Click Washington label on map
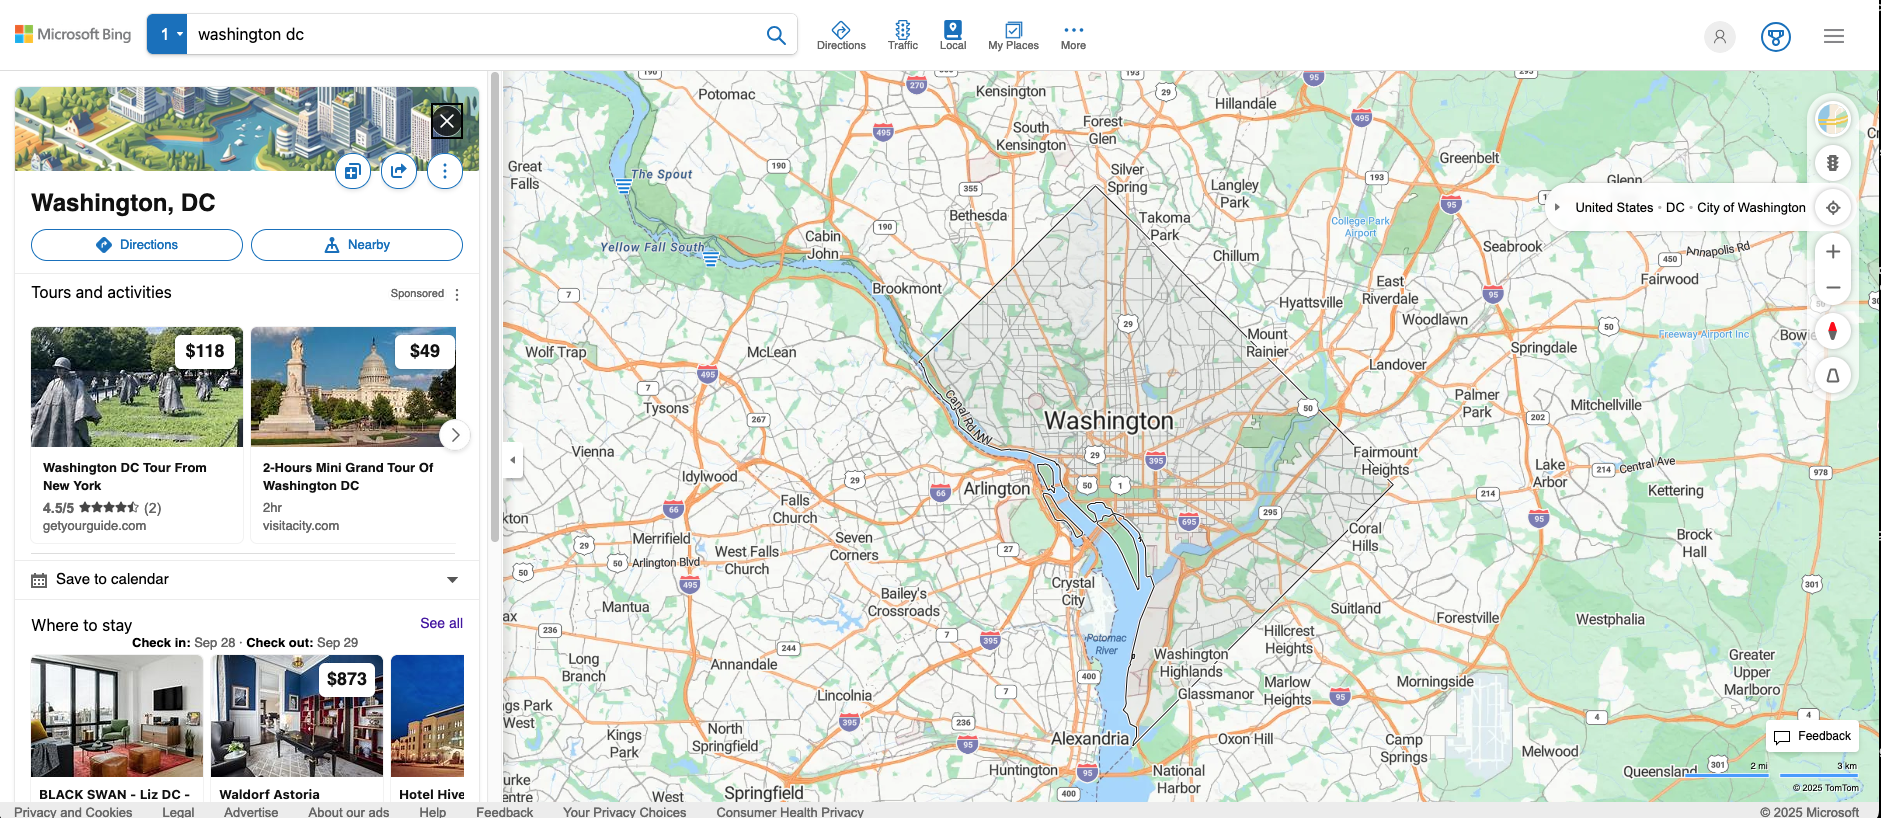Screen dimensions: 1881x818 click(x=1109, y=421)
